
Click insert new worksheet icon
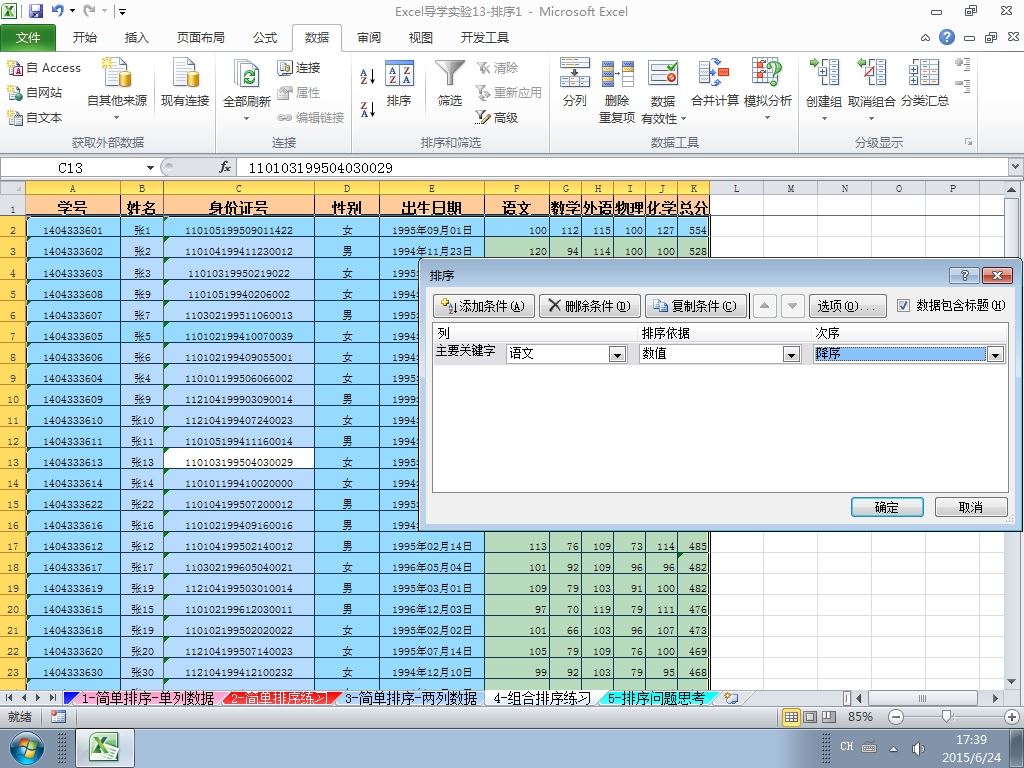click(731, 698)
